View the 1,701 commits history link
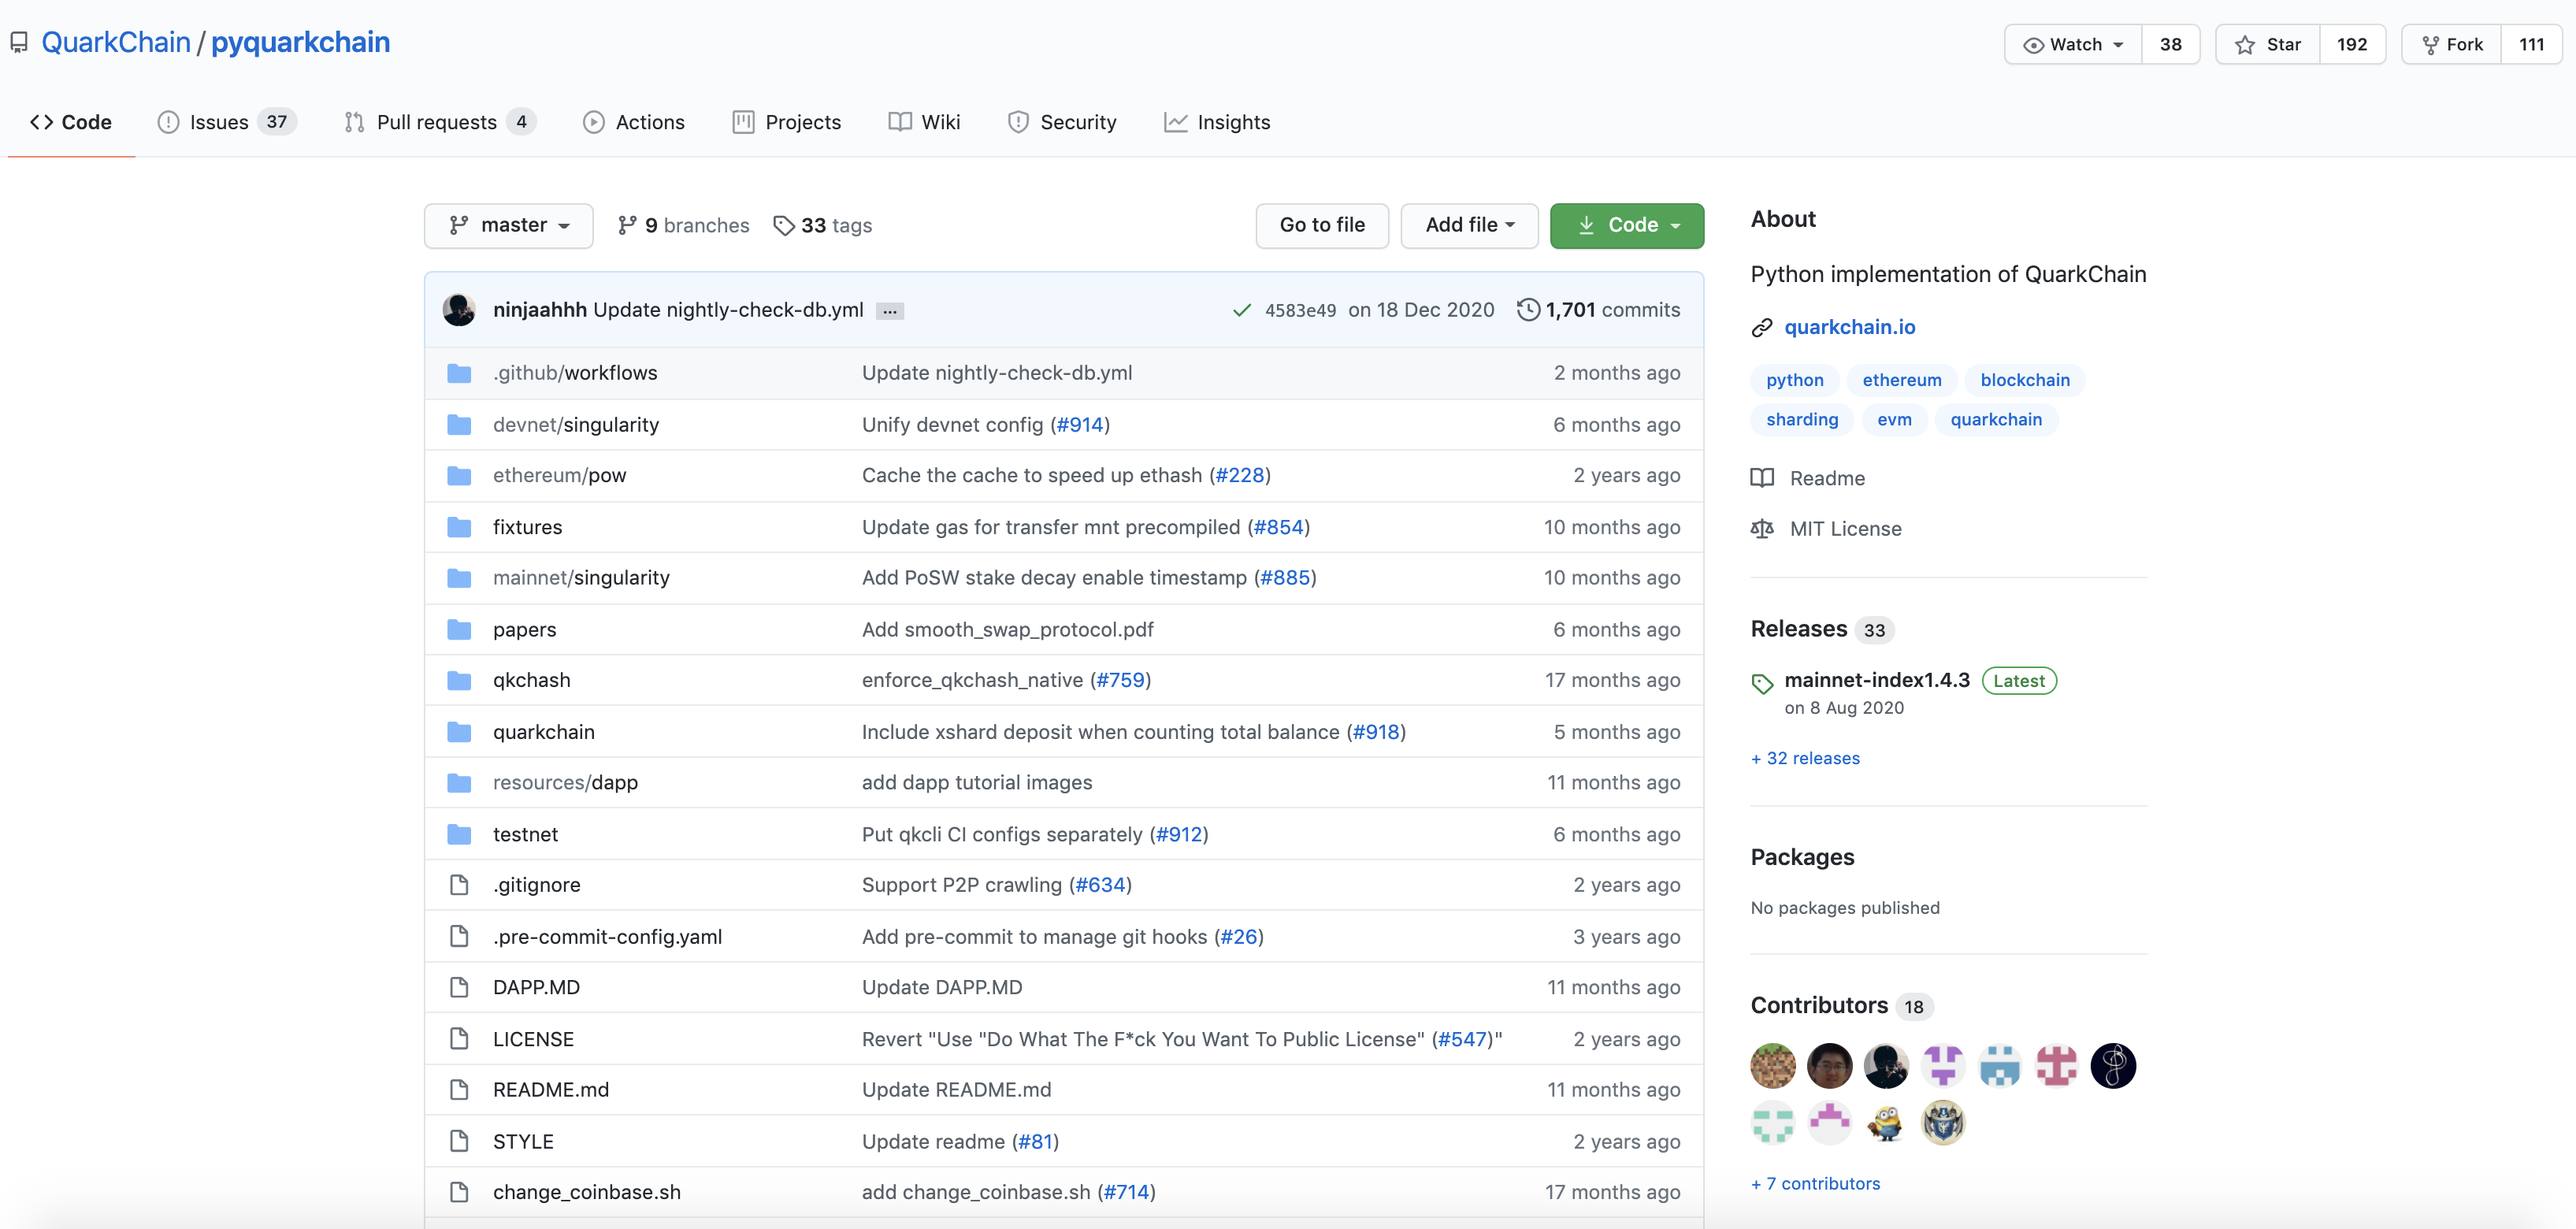 (x=1600, y=310)
